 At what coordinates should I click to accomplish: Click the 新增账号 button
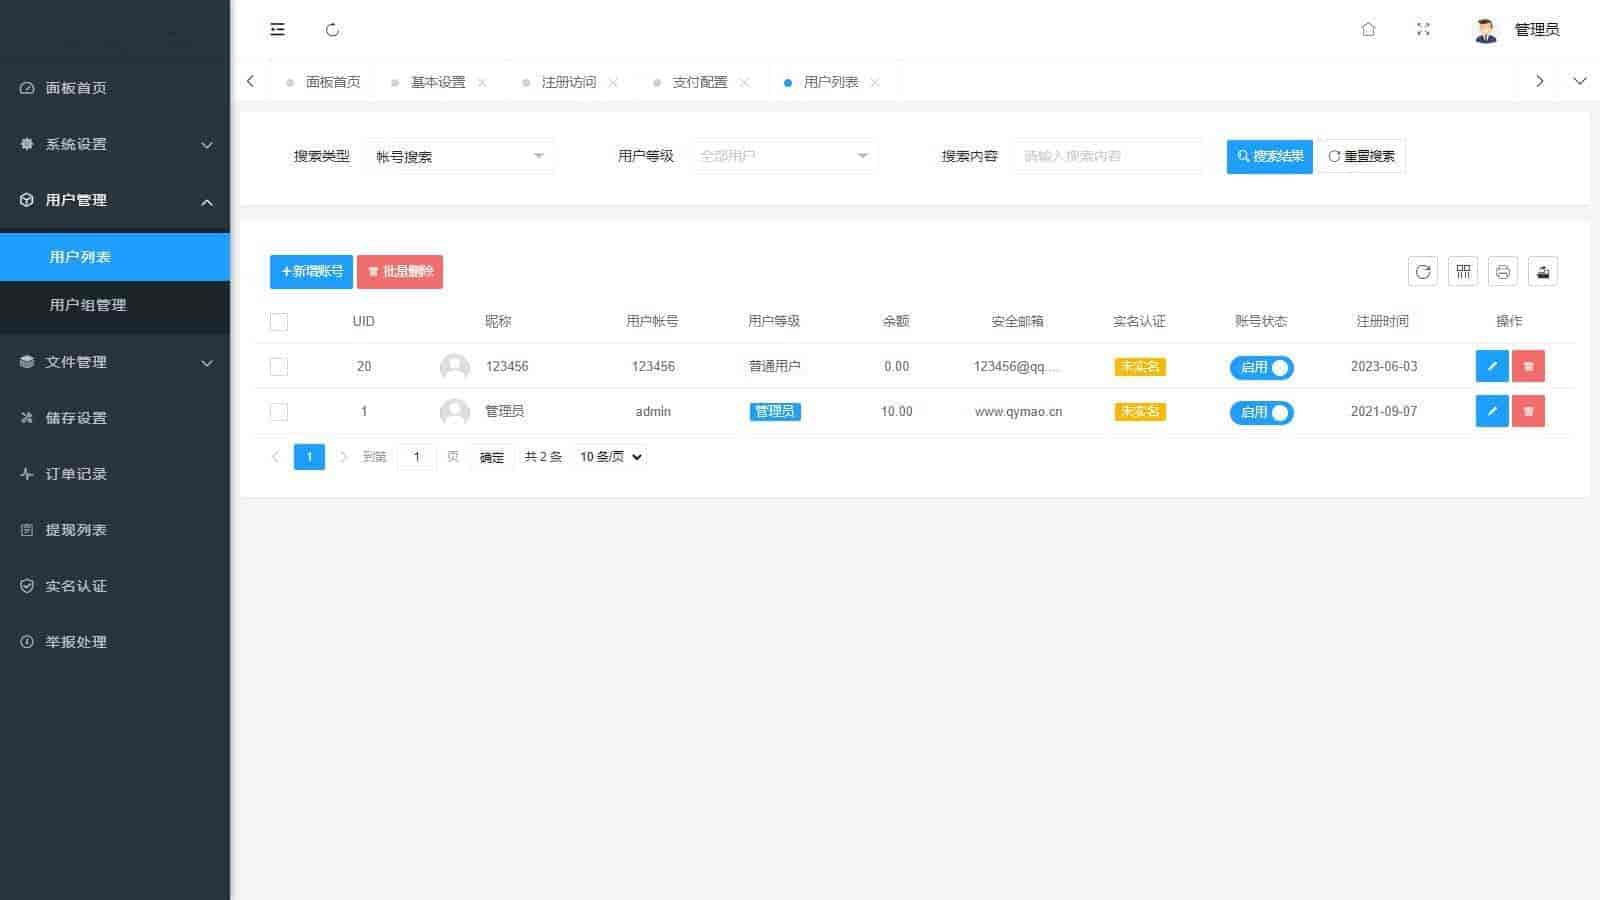(x=311, y=272)
